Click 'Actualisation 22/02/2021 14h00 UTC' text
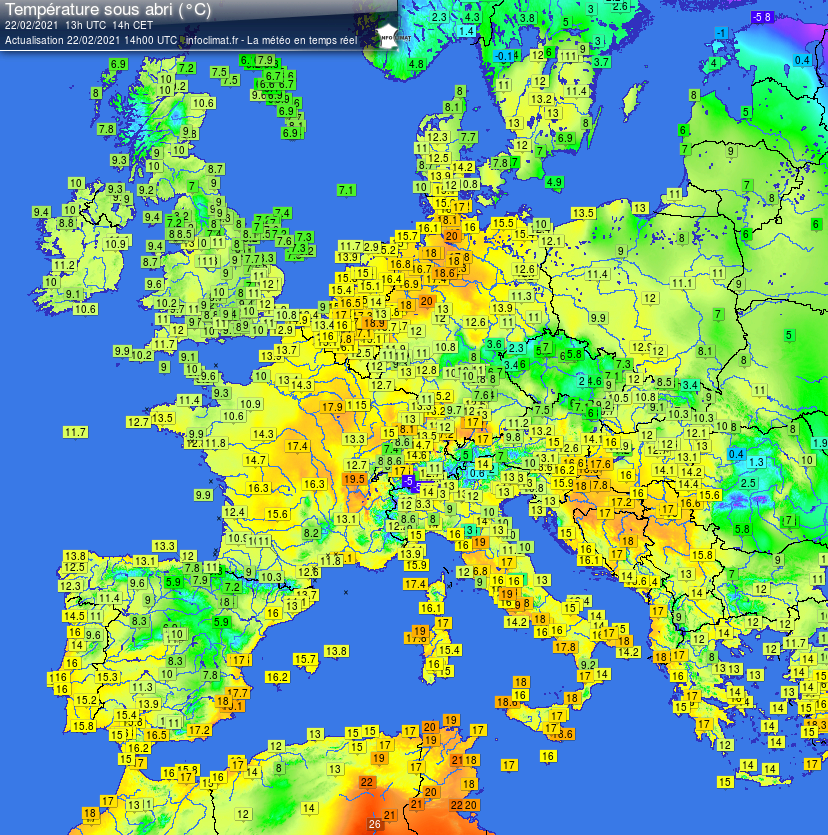 pyautogui.click(x=91, y=40)
